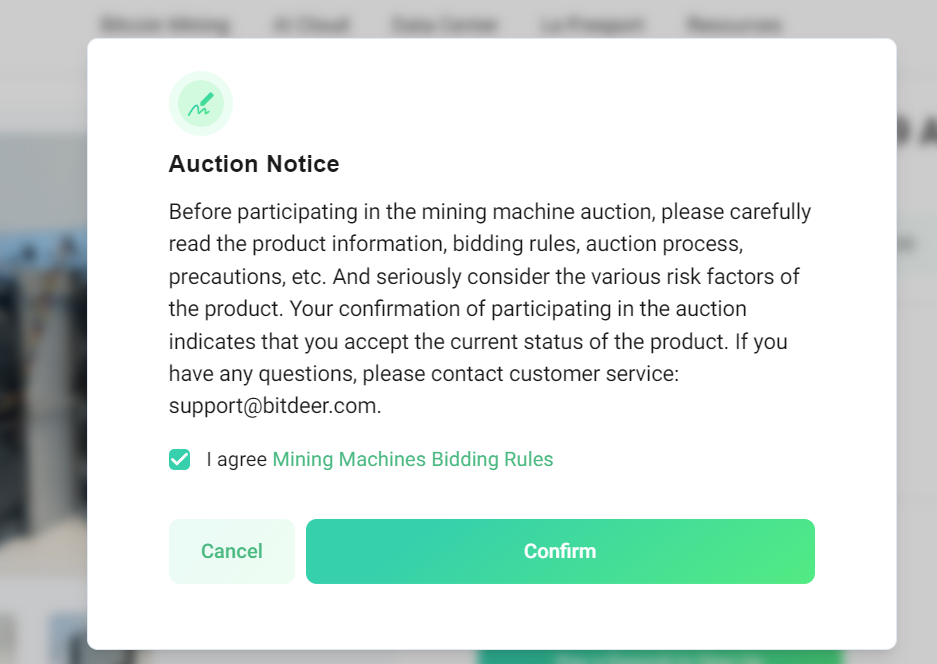Click the green signature pen icon
937x664 pixels.
(x=201, y=103)
